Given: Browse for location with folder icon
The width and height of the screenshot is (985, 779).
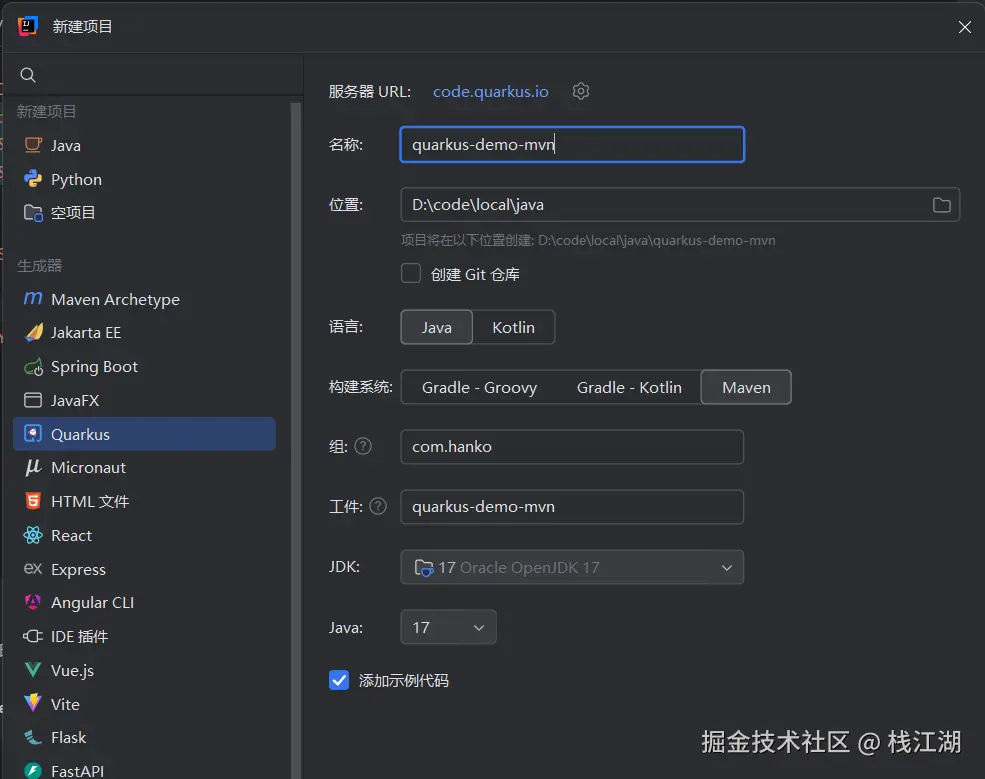Looking at the screenshot, I should pos(941,205).
